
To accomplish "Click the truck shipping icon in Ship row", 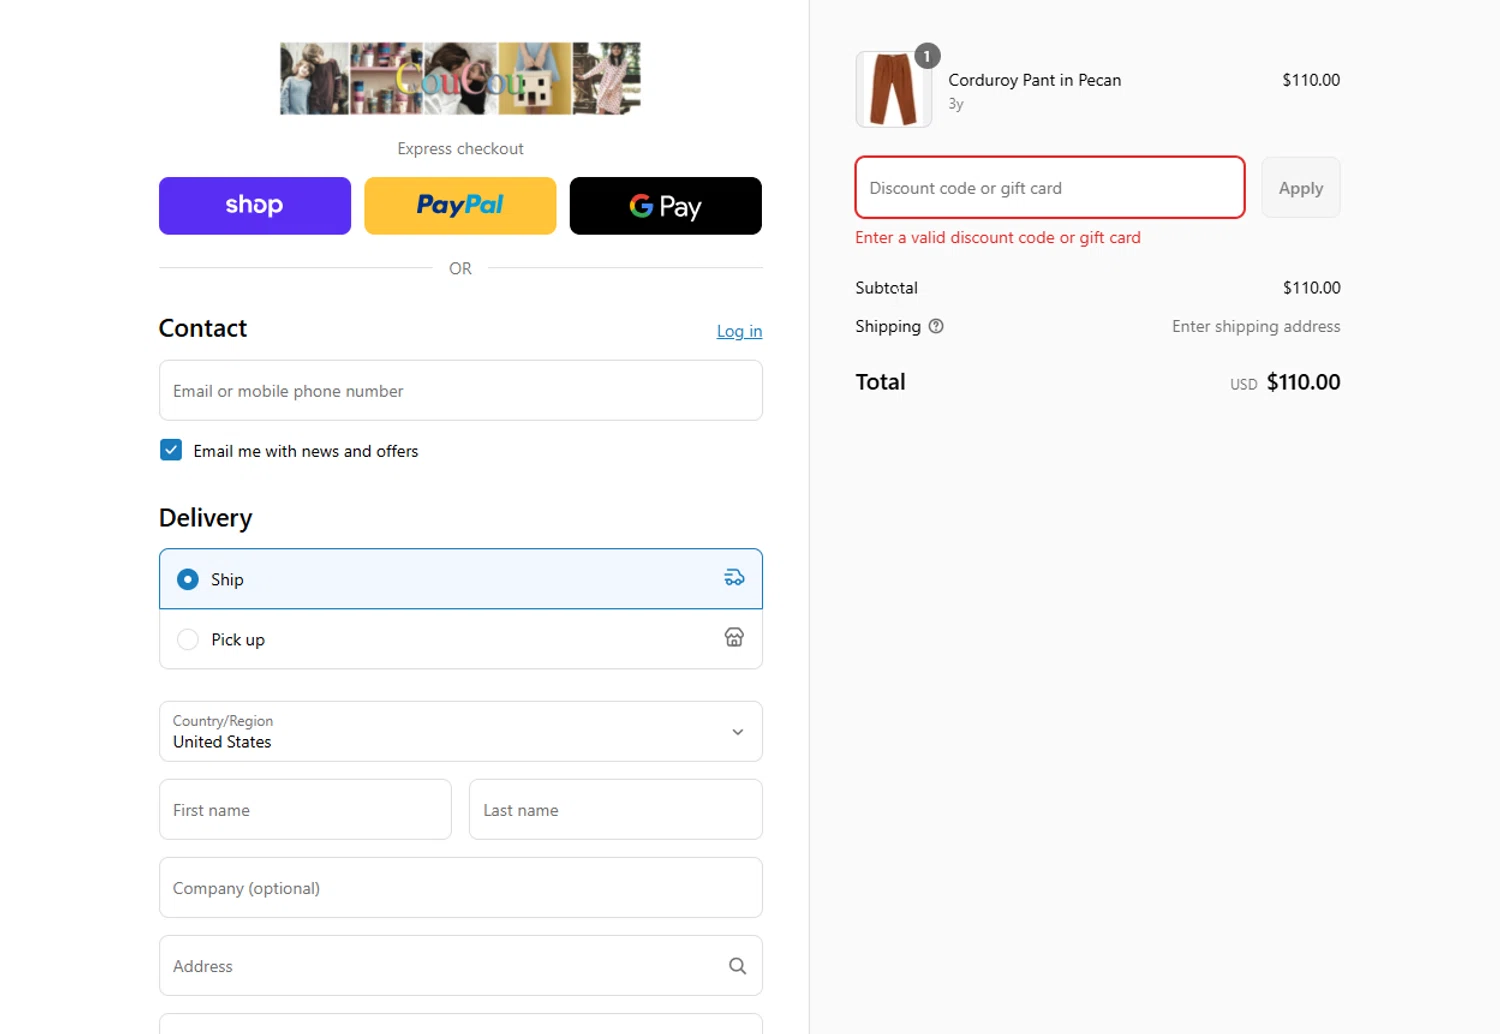I will click(x=734, y=578).
